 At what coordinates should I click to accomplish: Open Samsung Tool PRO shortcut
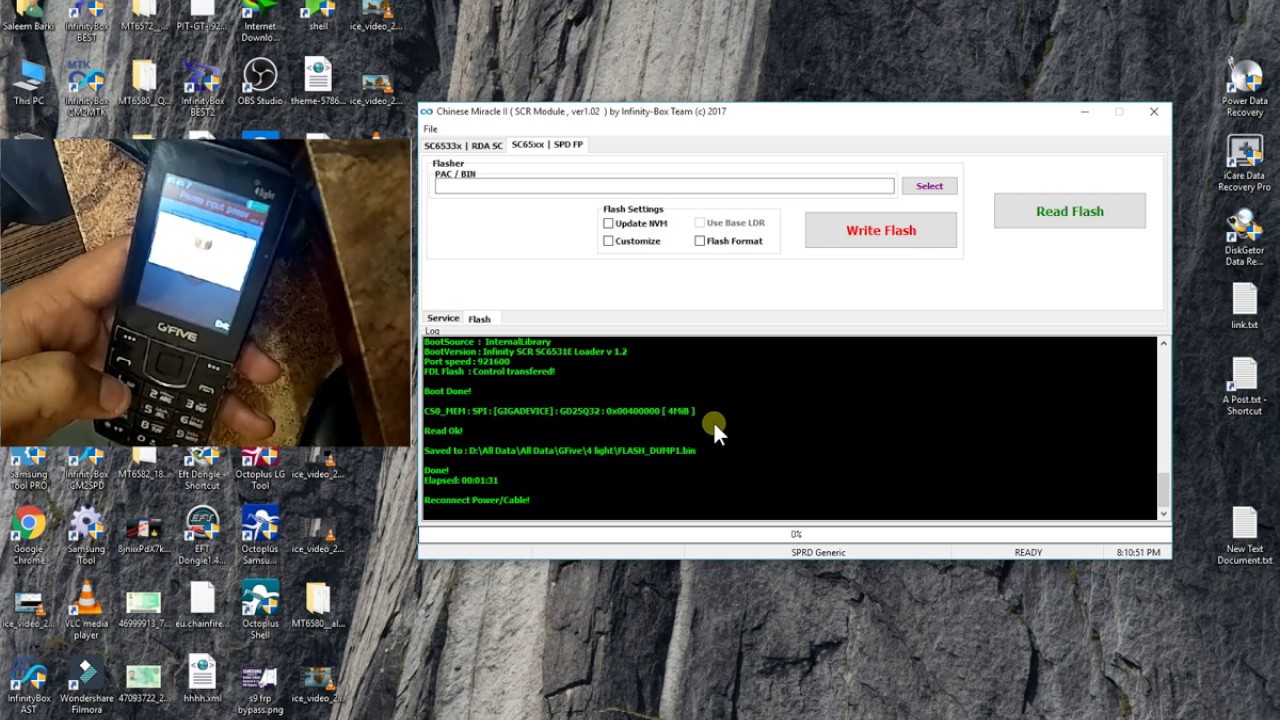[x=29, y=468]
